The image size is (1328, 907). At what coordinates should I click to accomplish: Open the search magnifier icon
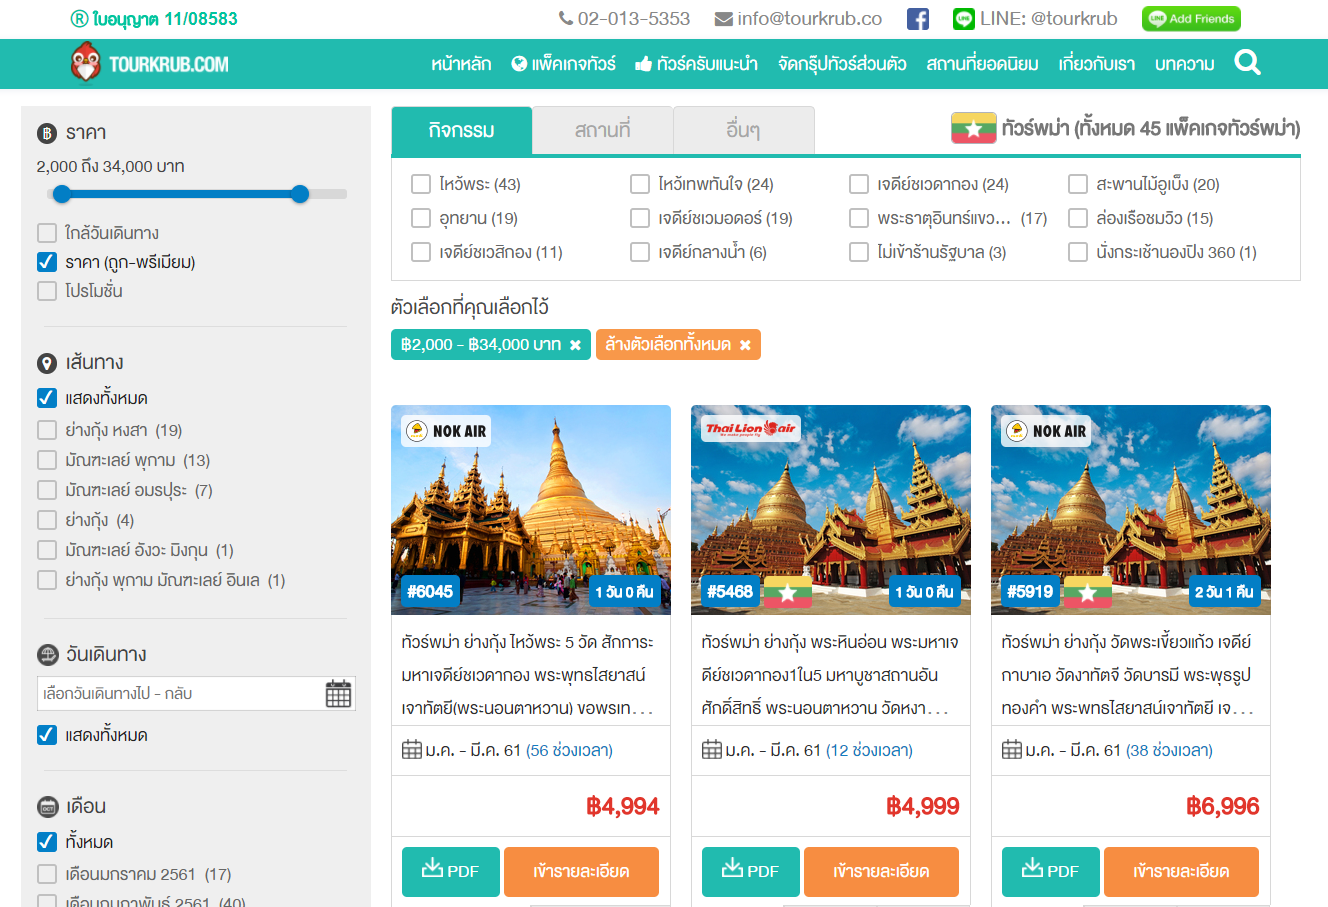pos(1247,63)
